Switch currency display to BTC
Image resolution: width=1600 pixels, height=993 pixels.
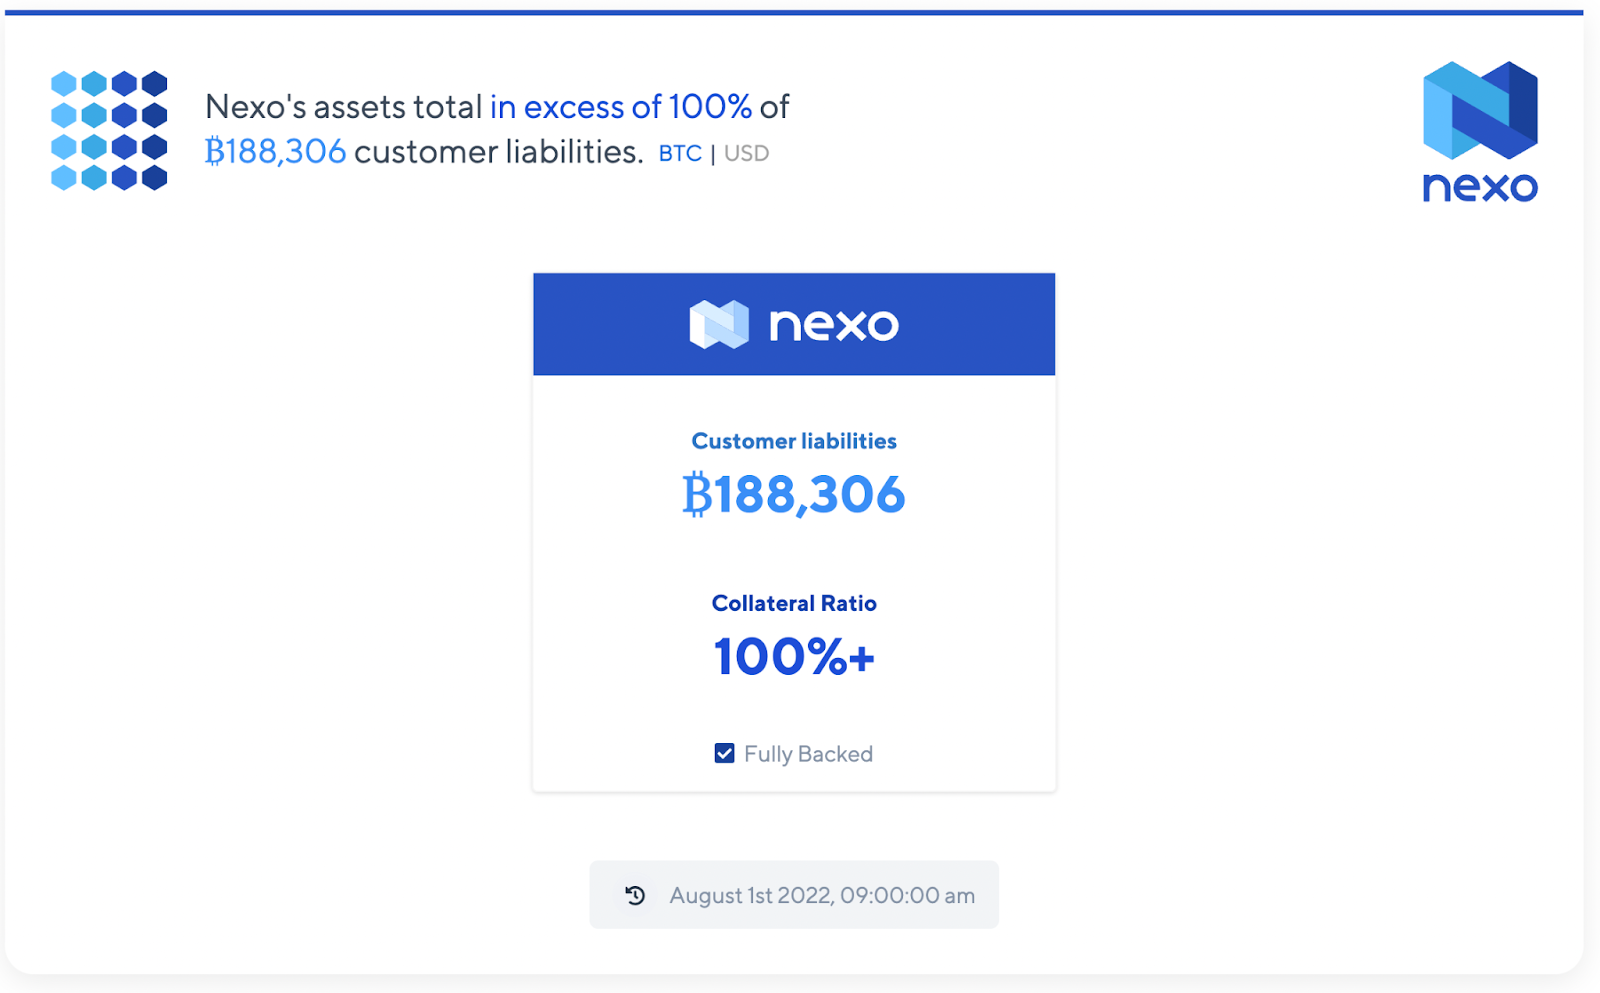680,154
